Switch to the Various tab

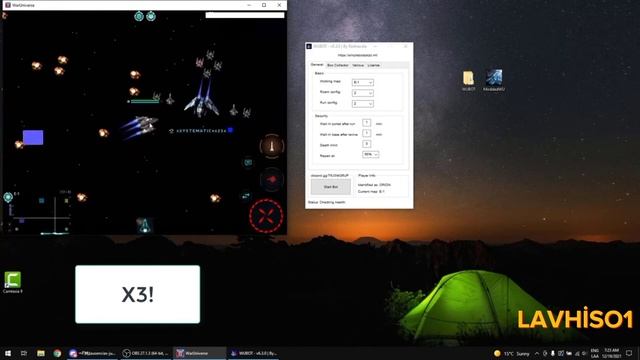(x=358, y=65)
